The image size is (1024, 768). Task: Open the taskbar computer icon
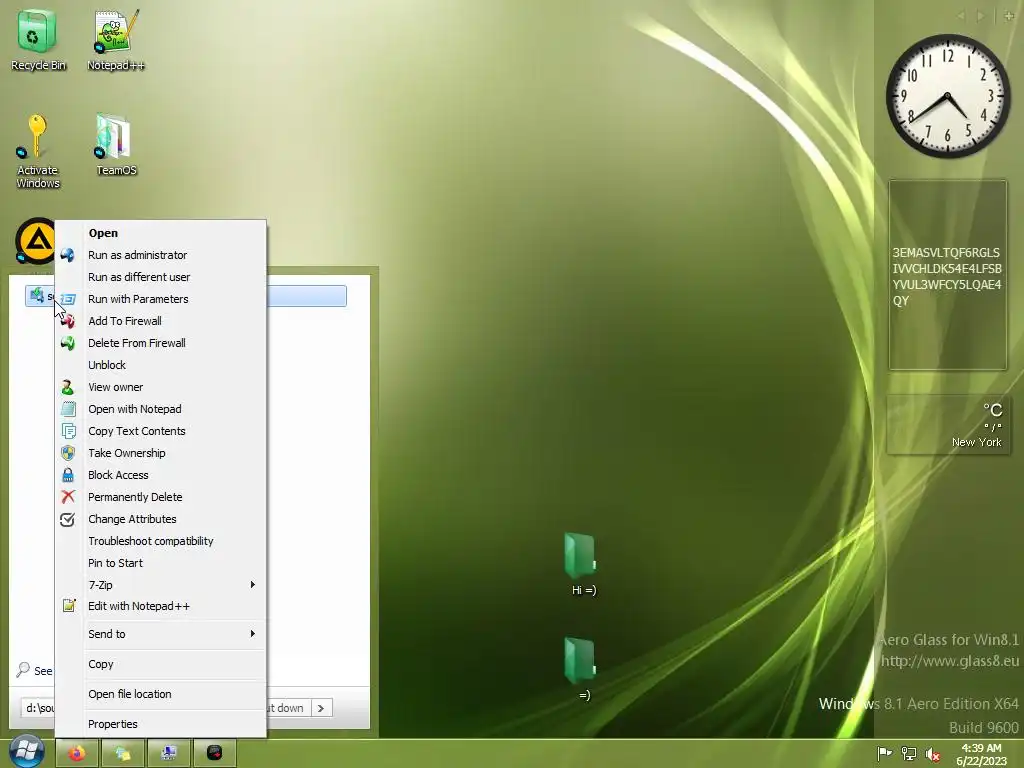168,753
